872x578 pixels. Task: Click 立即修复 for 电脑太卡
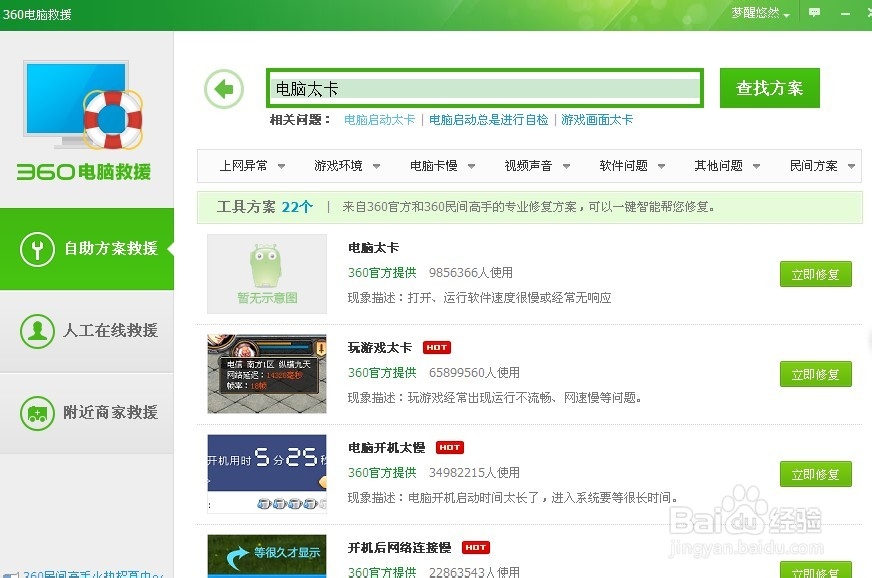click(x=815, y=274)
